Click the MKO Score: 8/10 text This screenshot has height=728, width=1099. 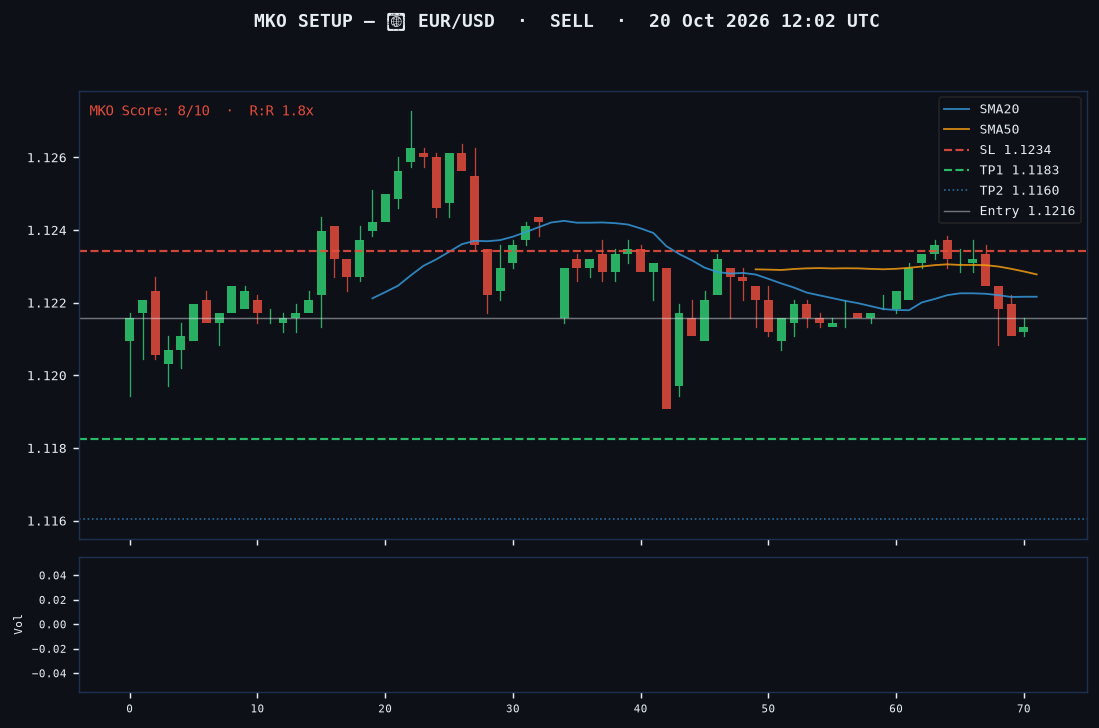pyautogui.click(x=149, y=111)
